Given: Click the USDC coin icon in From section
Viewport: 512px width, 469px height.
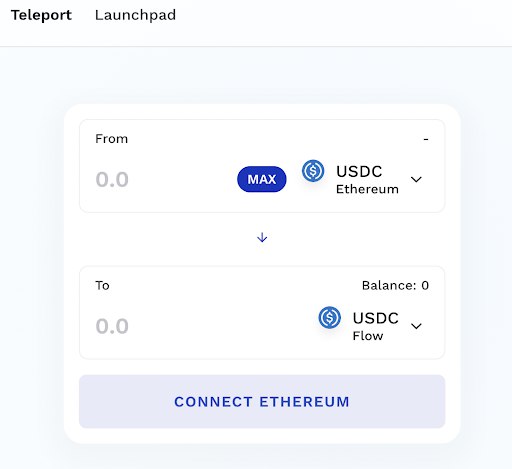Looking at the screenshot, I should coord(313,171).
